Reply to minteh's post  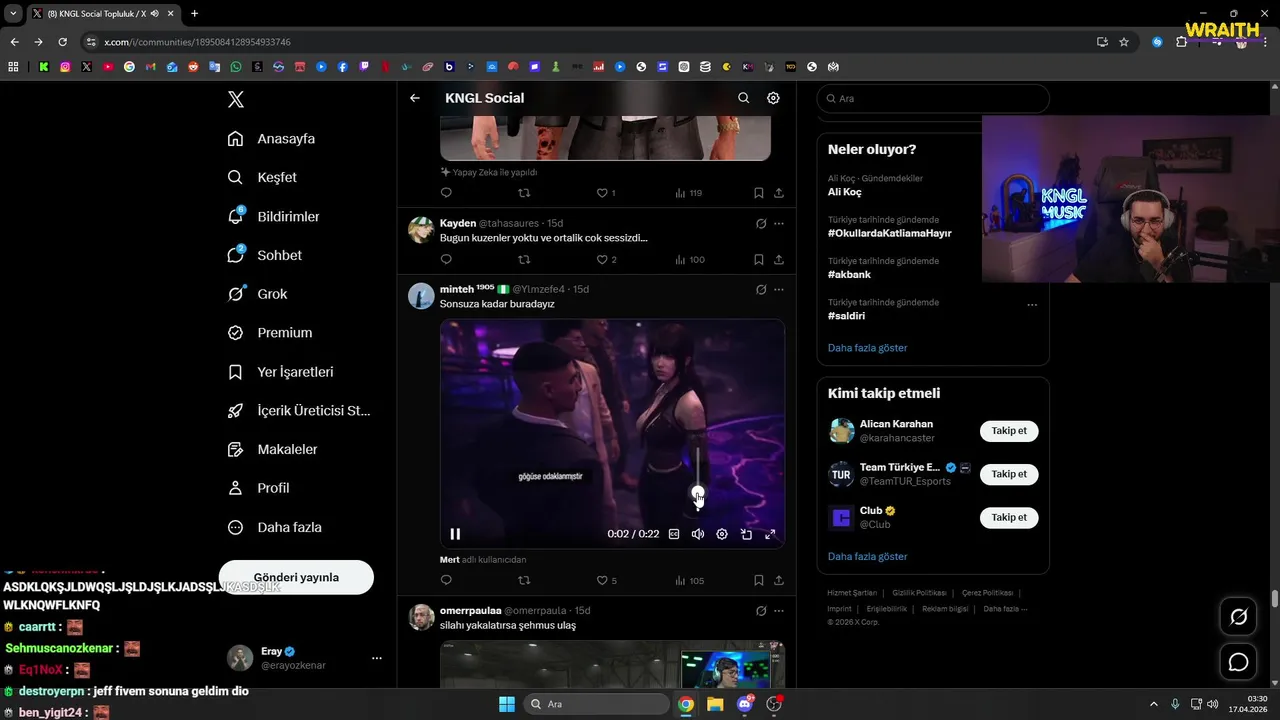click(x=446, y=580)
